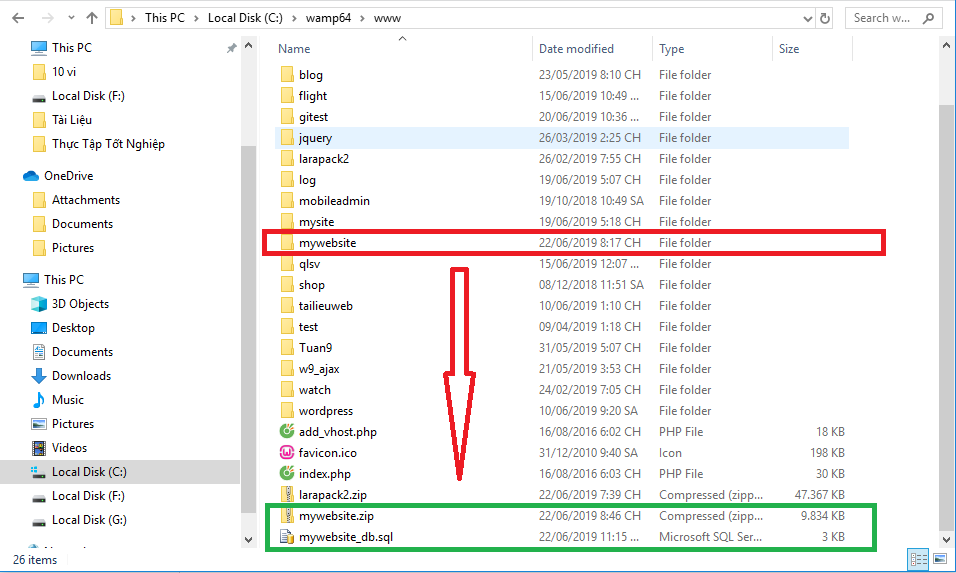Screen dimensions: 956x573
Task: Select Local Disk (F:) under This PC tree
Action: (88, 496)
